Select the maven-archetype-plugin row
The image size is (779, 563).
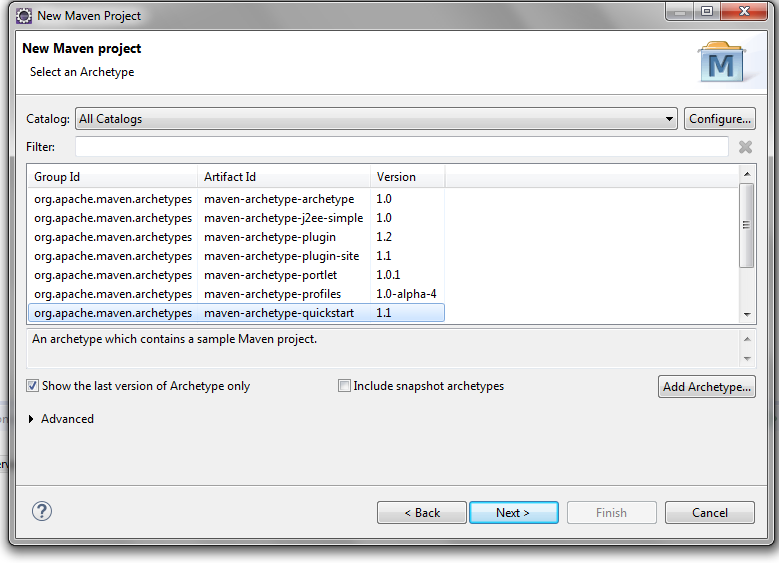click(x=236, y=237)
